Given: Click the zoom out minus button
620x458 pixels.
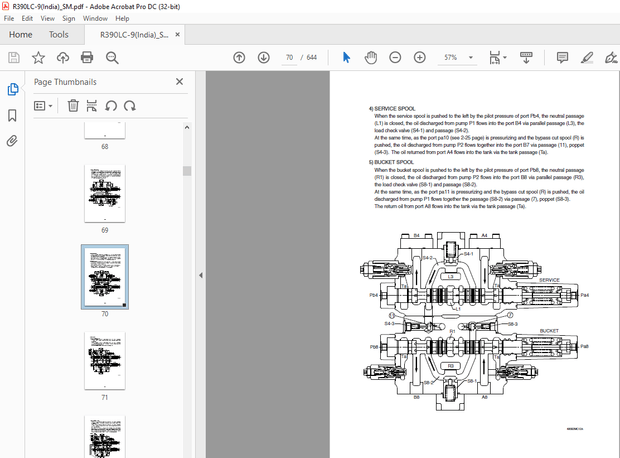Looking at the screenshot, I should pyautogui.click(x=395, y=58).
